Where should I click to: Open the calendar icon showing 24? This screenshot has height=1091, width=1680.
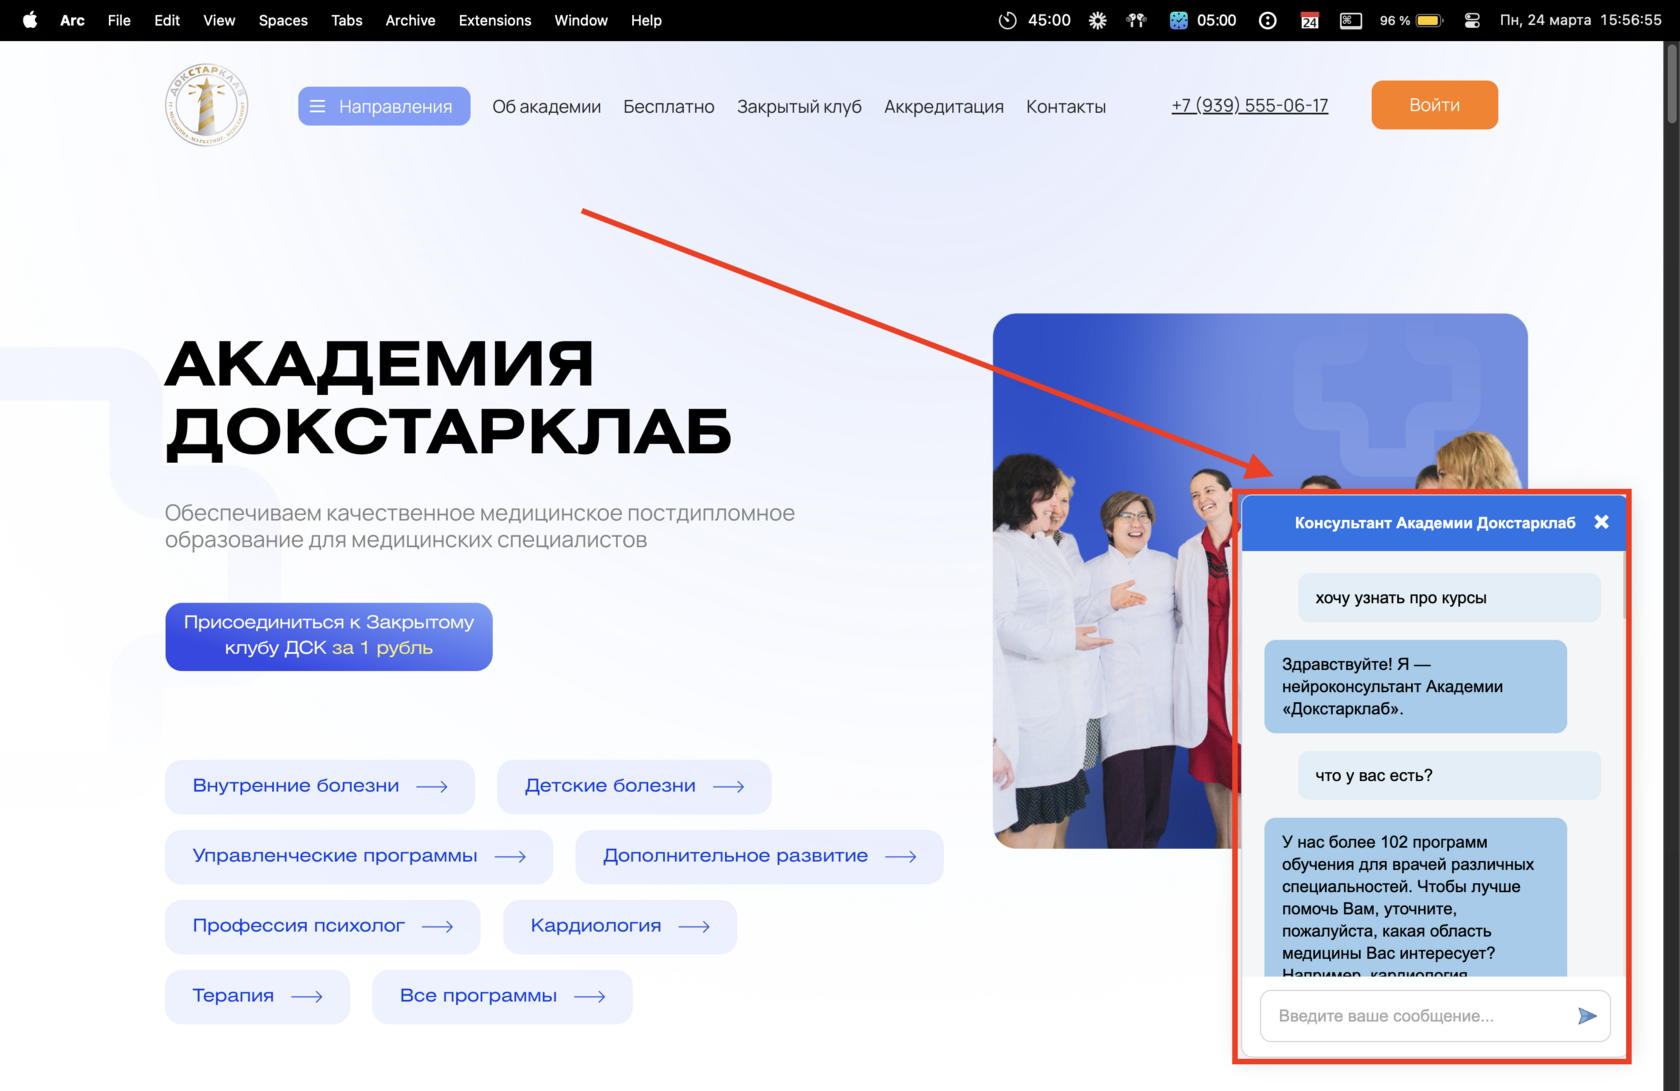(1309, 20)
